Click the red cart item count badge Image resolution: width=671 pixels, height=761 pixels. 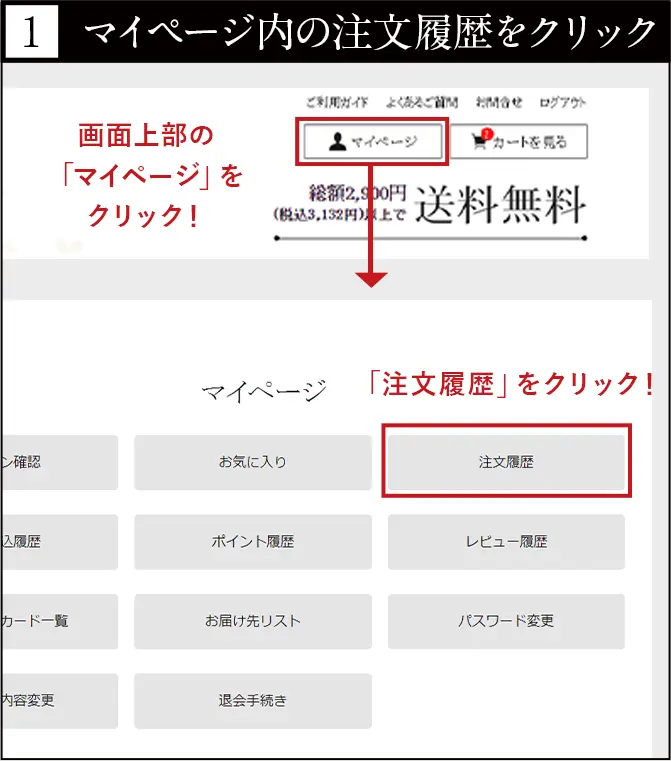click(x=487, y=134)
